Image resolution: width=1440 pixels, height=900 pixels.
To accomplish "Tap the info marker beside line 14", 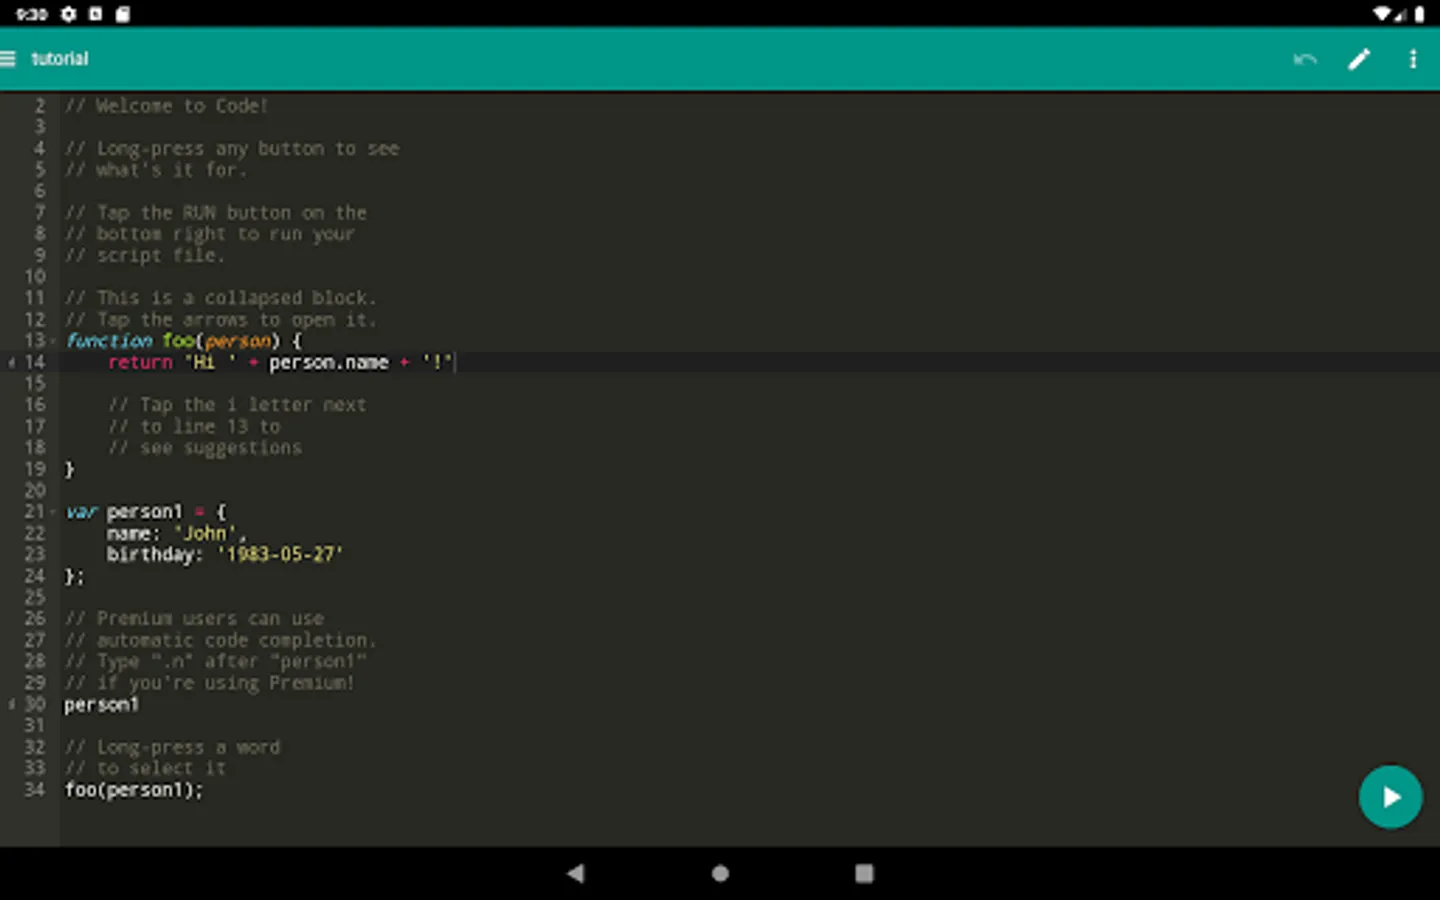I will coord(11,363).
